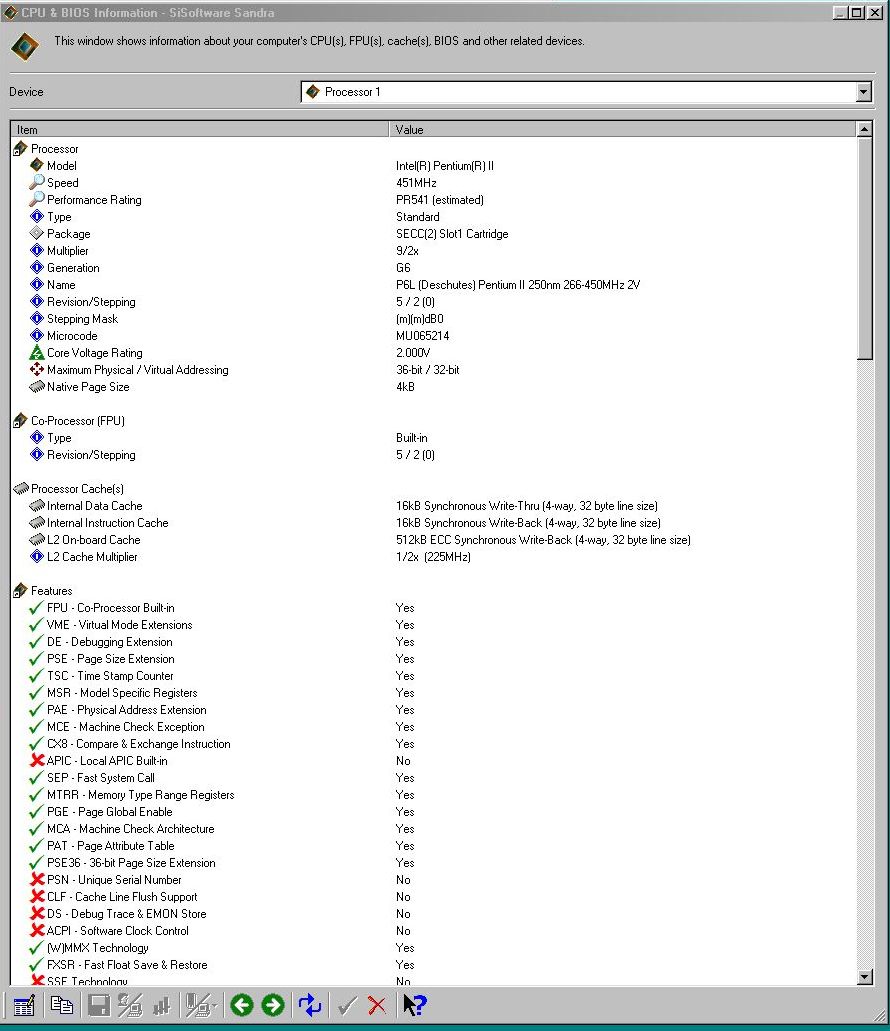Click the P6L (Deschutes) Pentium II name value

[x=518, y=285]
